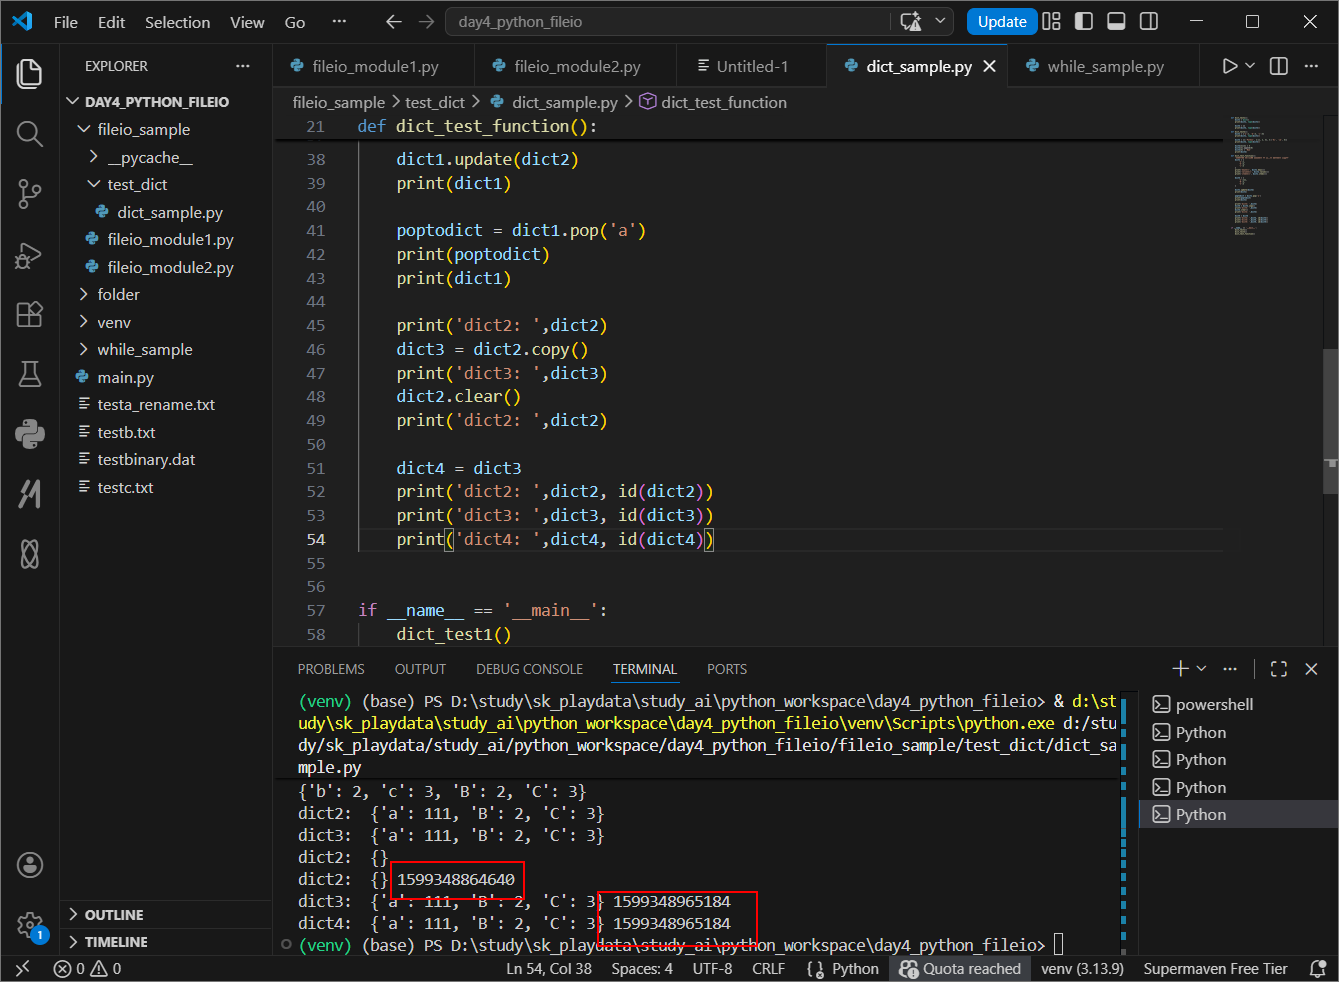
Task: Open the run button dropdown arrow
Action: (1250, 66)
